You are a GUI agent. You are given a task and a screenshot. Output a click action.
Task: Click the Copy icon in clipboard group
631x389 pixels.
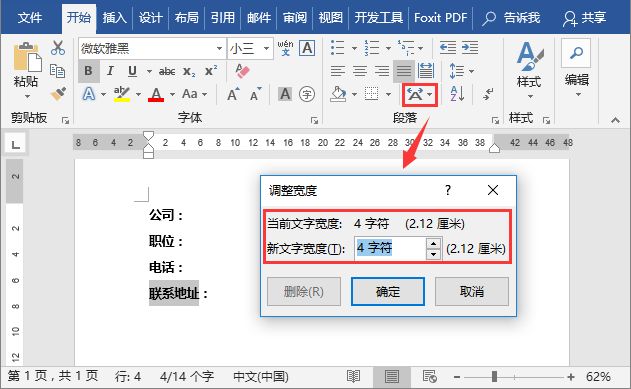[58, 71]
